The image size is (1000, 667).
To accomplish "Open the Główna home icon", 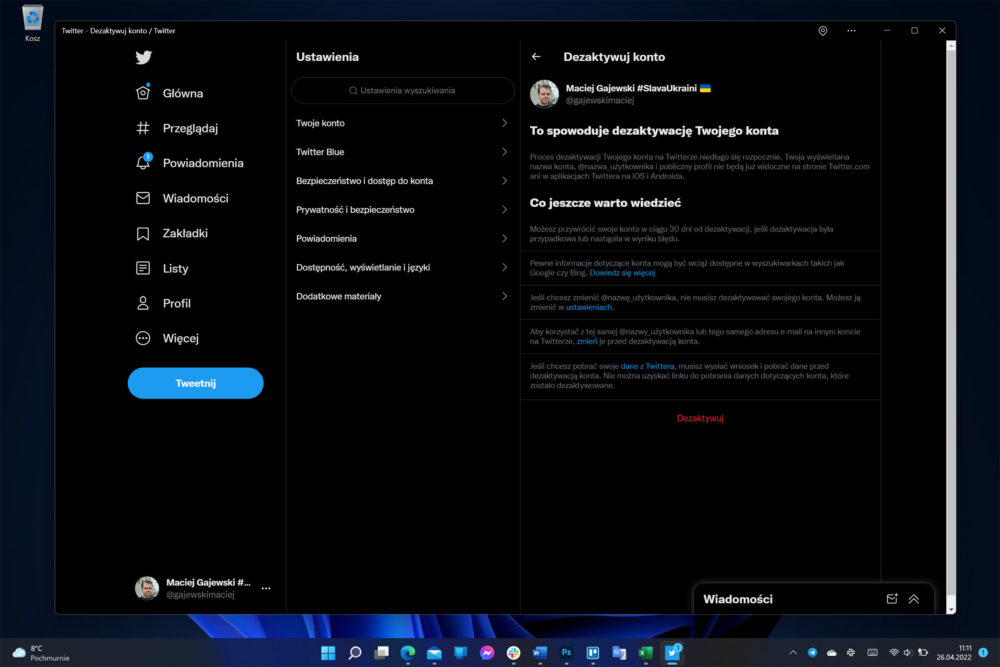I will (x=143, y=92).
